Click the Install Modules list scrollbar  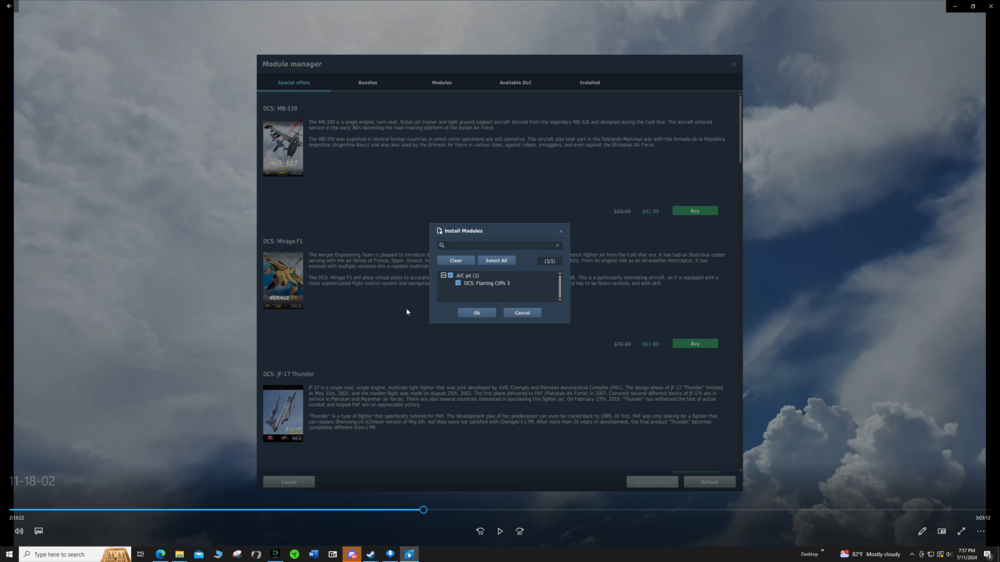[x=560, y=286]
